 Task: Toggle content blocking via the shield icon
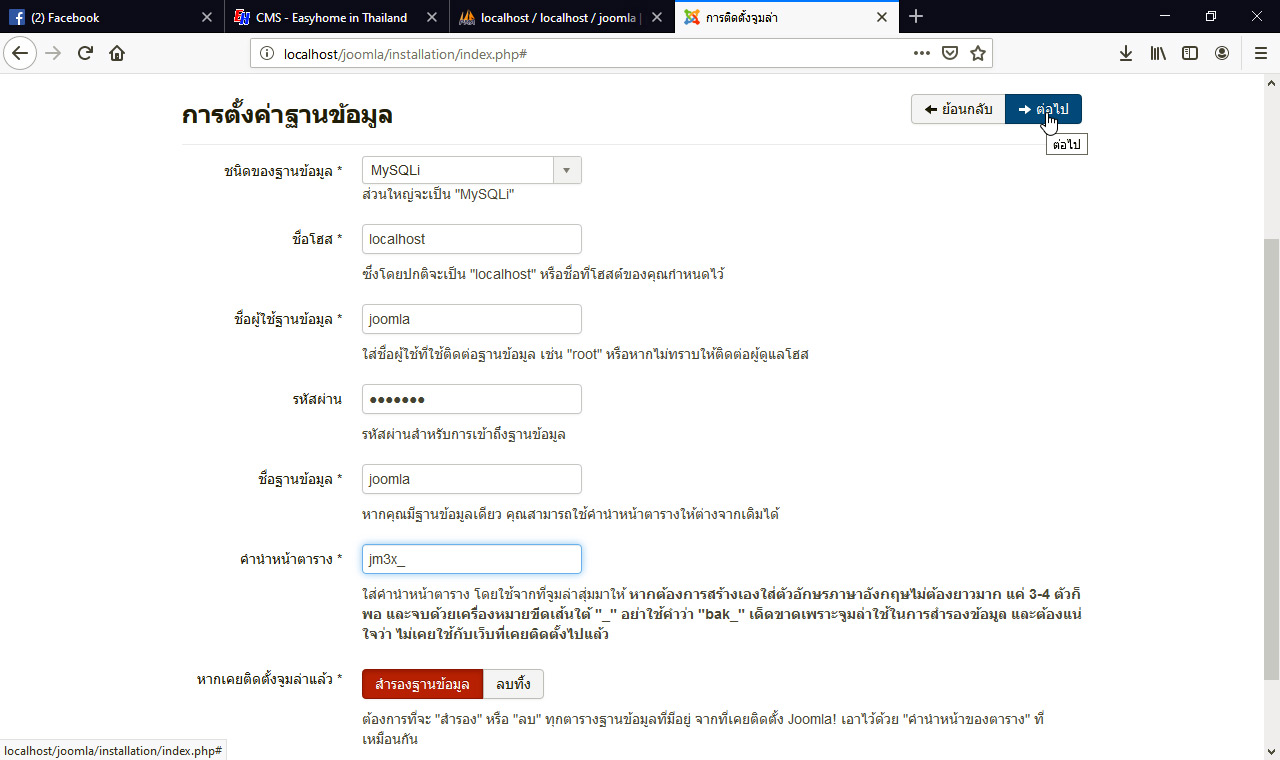point(948,53)
